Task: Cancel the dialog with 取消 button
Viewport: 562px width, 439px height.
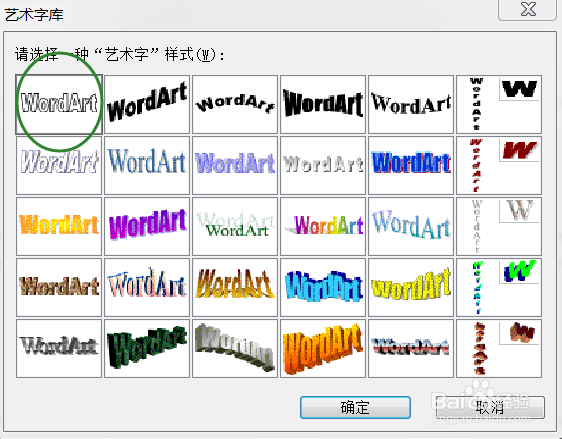Action: [x=490, y=407]
